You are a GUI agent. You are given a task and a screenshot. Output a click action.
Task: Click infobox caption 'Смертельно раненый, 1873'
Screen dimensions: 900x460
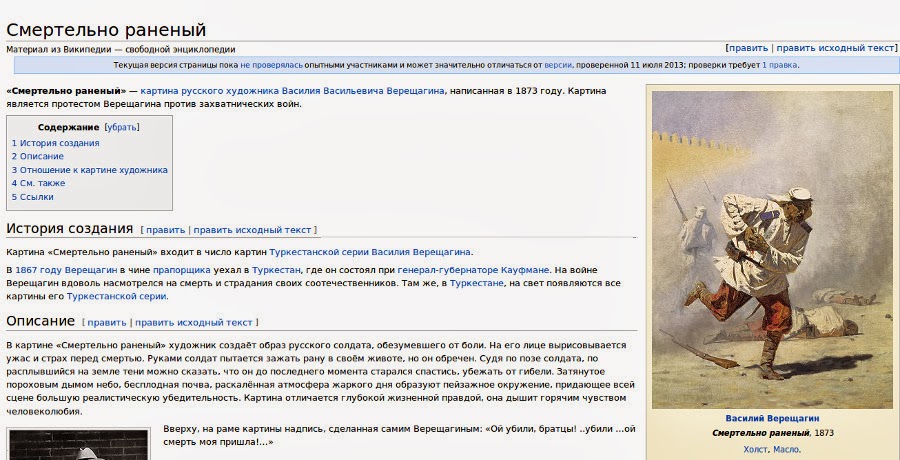coord(773,433)
